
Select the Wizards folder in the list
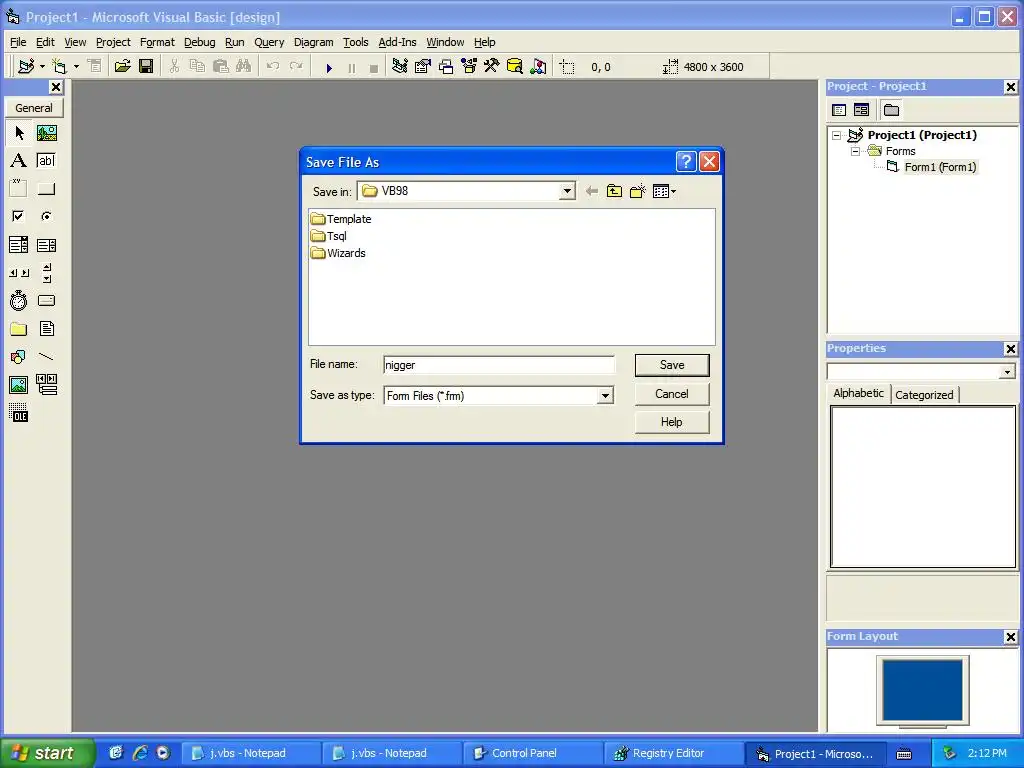[338, 253]
